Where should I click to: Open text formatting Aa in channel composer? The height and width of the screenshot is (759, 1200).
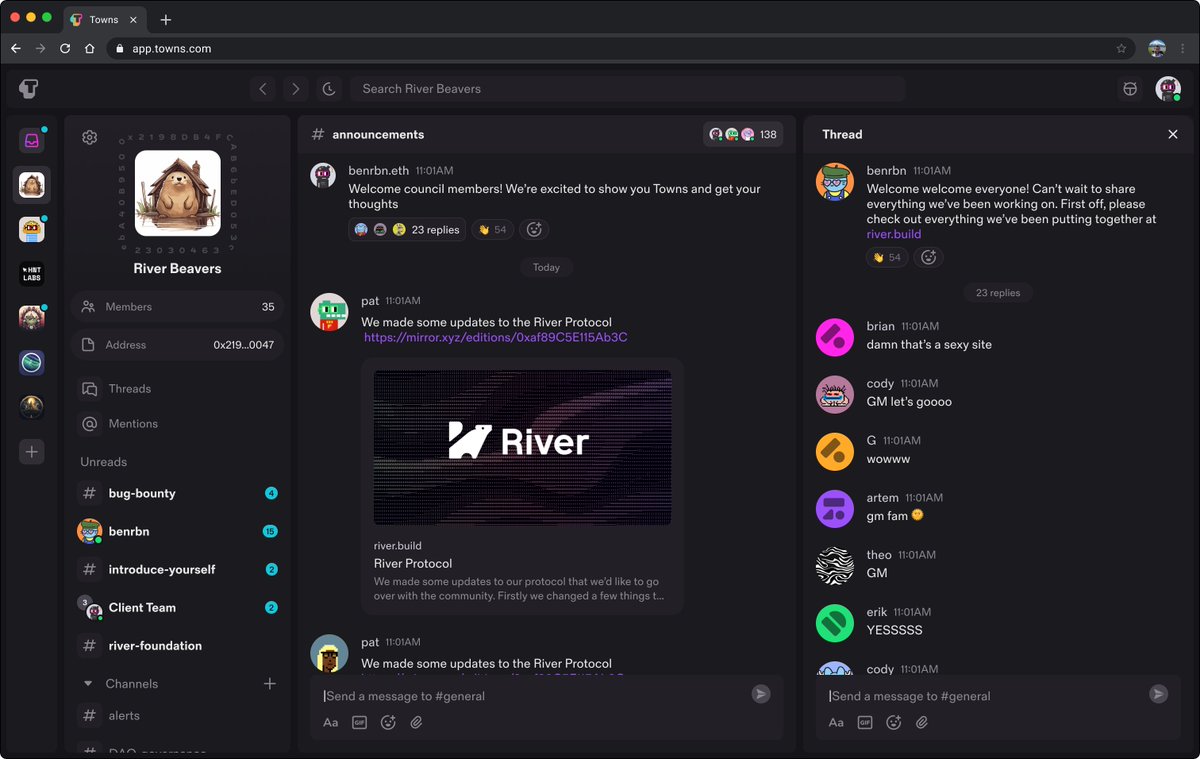coord(331,722)
